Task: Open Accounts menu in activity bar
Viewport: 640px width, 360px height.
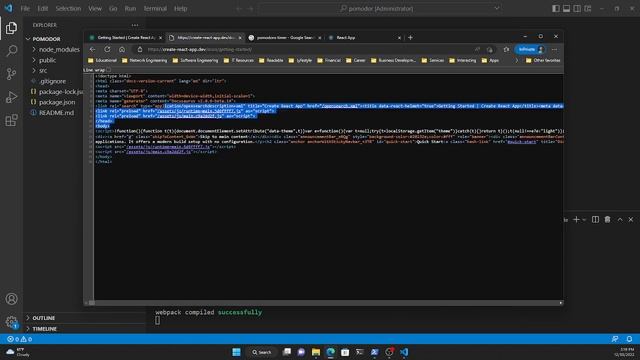Action: [11, 299]
